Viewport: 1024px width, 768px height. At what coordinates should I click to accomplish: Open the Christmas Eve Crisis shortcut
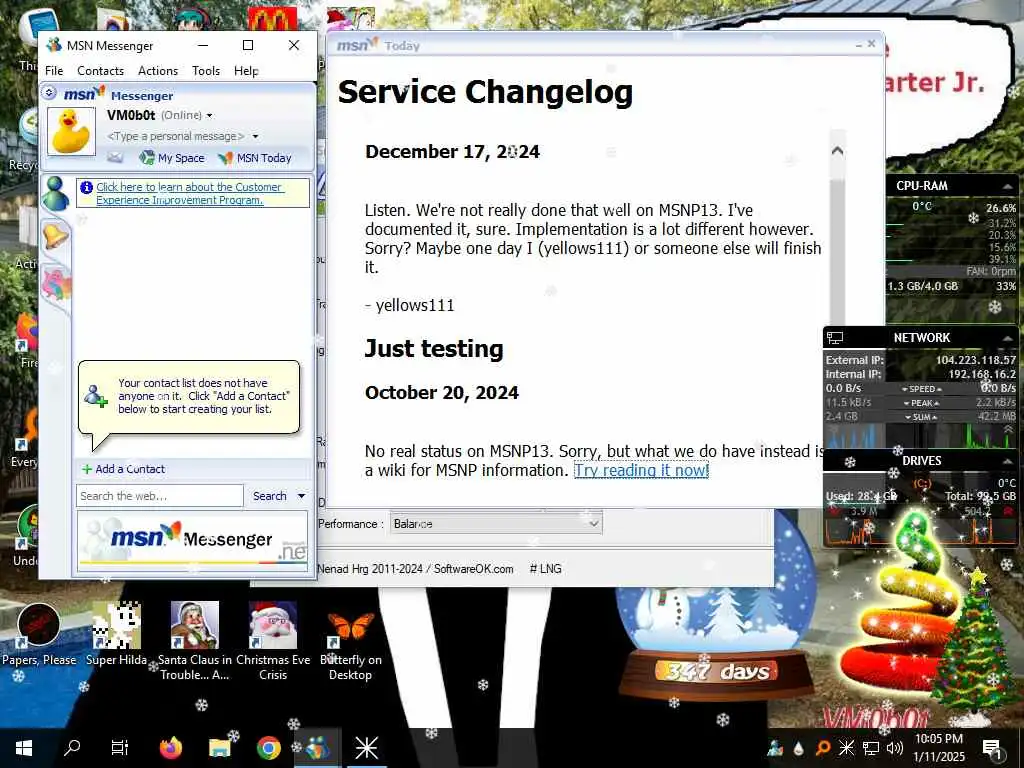tap(273, 641)
